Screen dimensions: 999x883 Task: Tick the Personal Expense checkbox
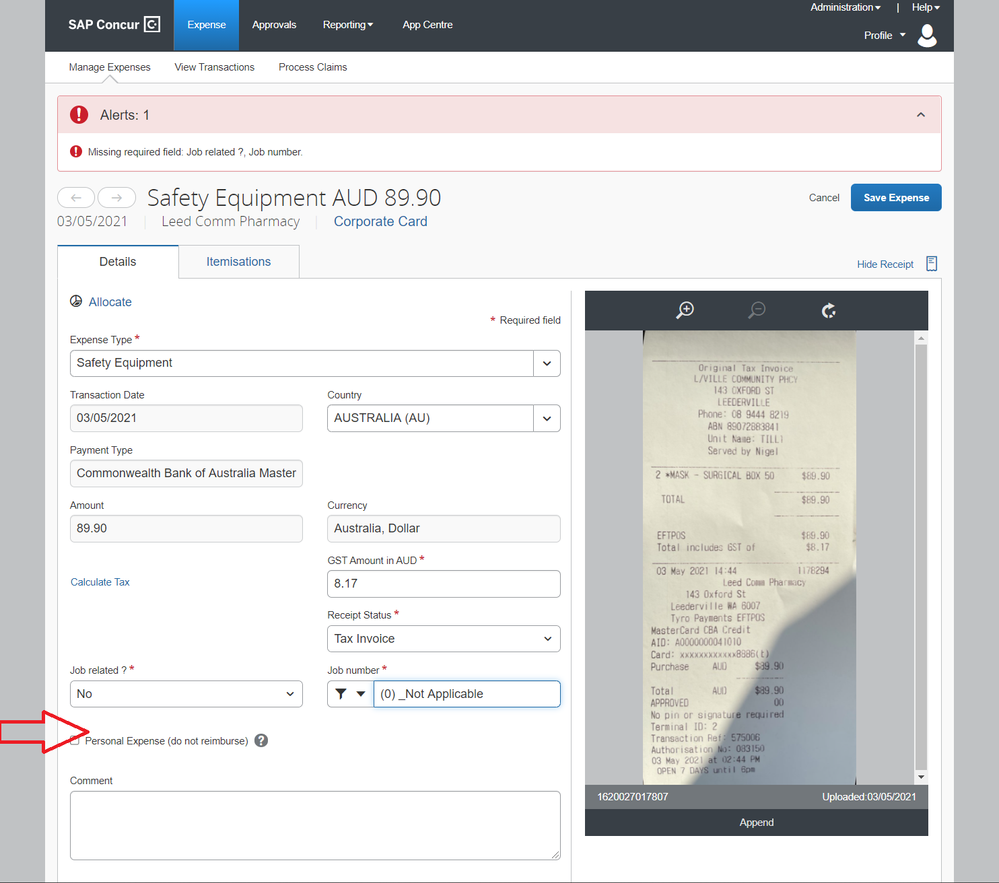pyautogui.click(x=75, y=740)
